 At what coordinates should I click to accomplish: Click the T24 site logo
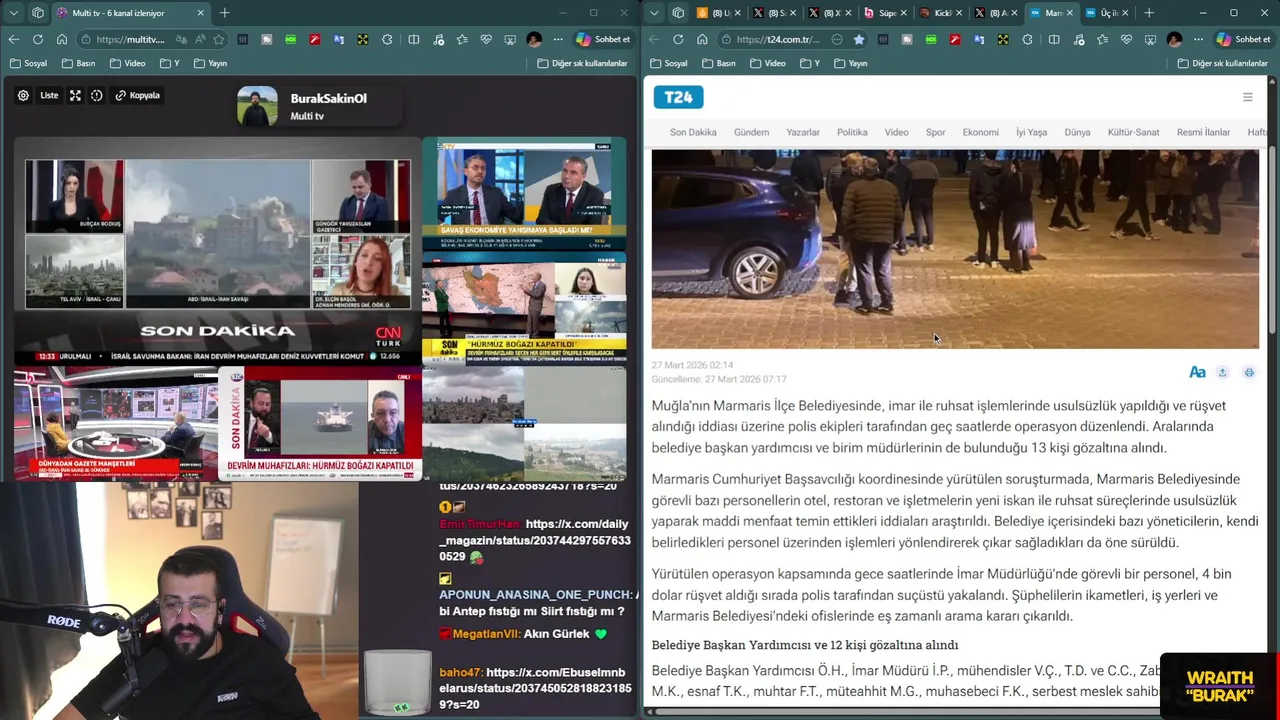click(678, 97)
